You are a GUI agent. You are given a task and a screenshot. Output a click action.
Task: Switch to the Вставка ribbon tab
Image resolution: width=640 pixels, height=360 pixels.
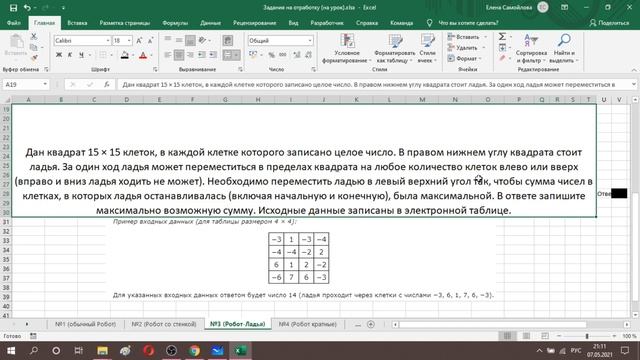click(77, 23)
